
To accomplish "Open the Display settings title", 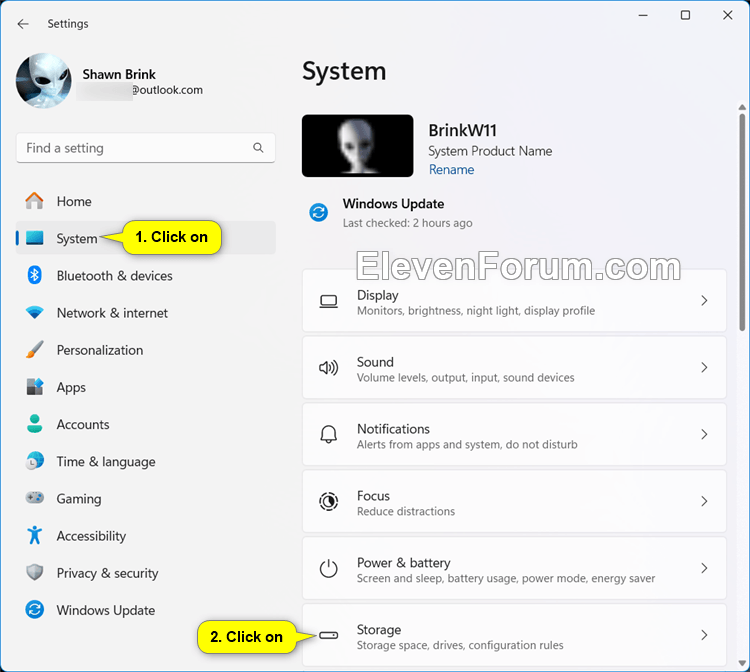I will click(x=378, y=295).
